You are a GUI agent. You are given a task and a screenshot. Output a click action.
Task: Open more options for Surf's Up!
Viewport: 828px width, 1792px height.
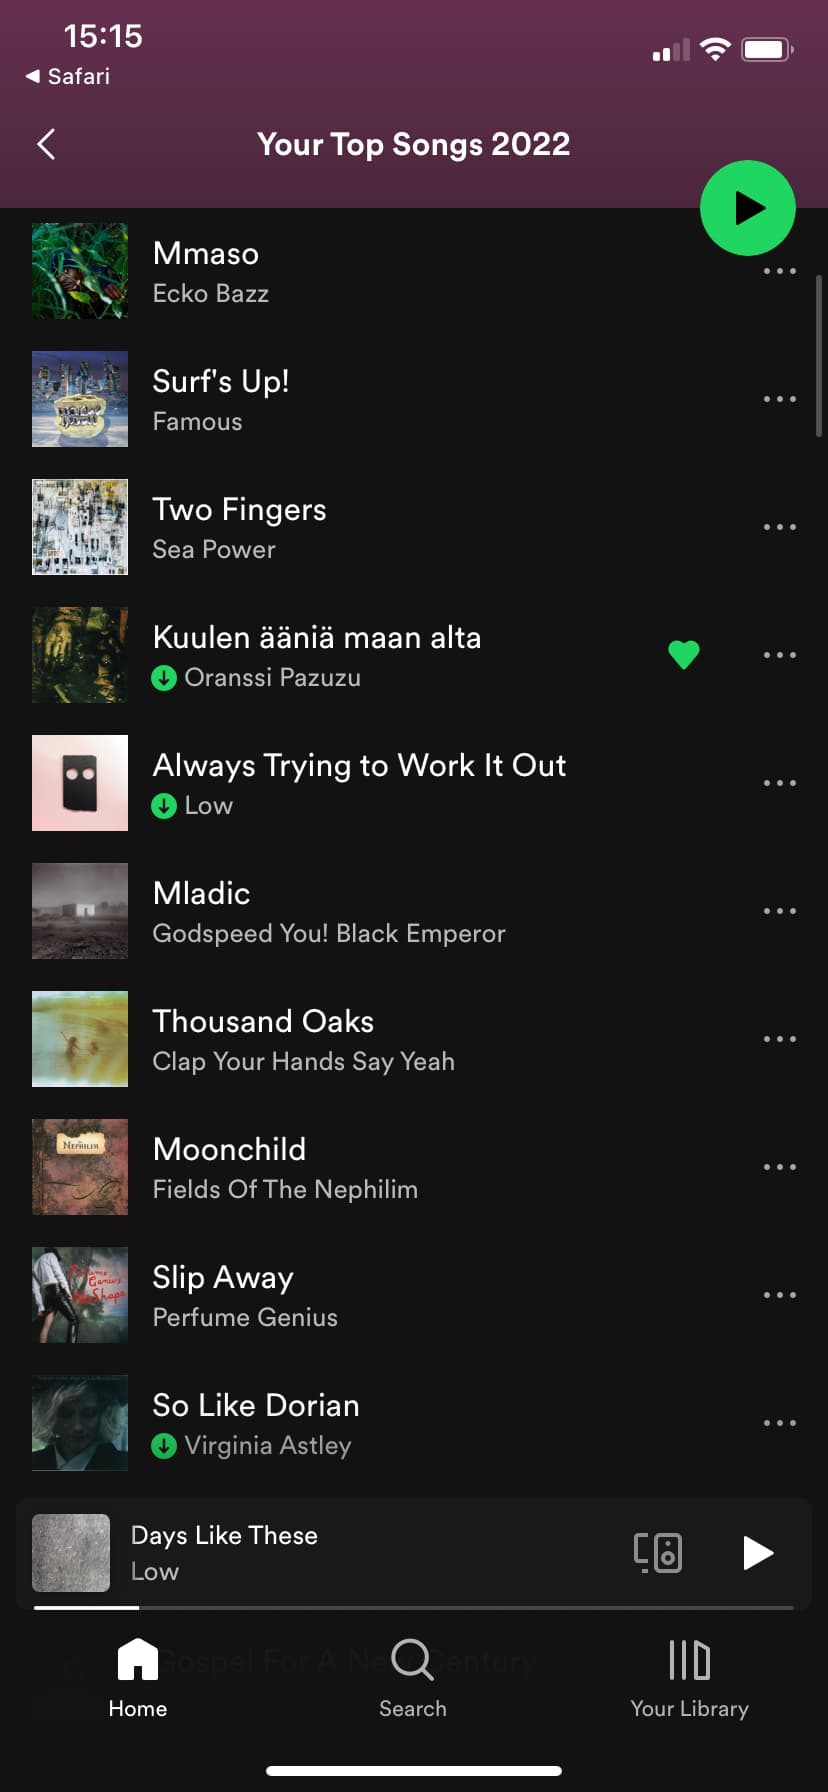tap(780, 399)
